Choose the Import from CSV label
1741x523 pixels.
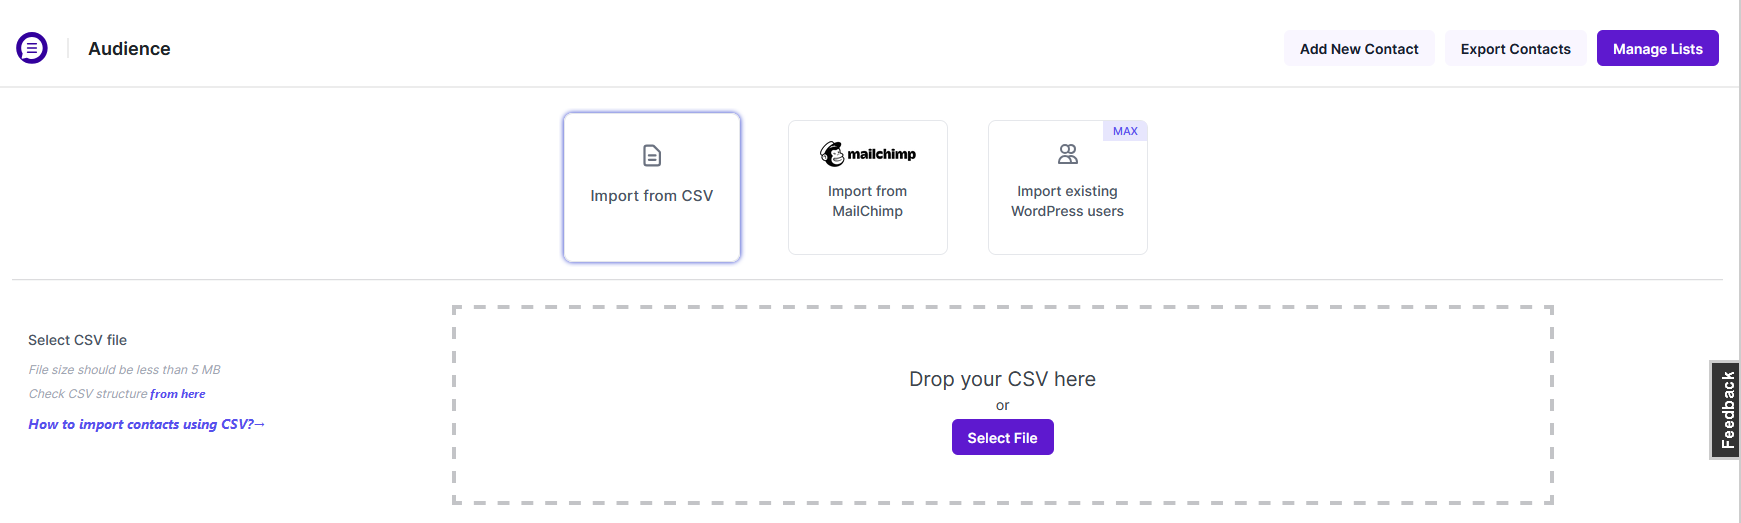(652, 196)
